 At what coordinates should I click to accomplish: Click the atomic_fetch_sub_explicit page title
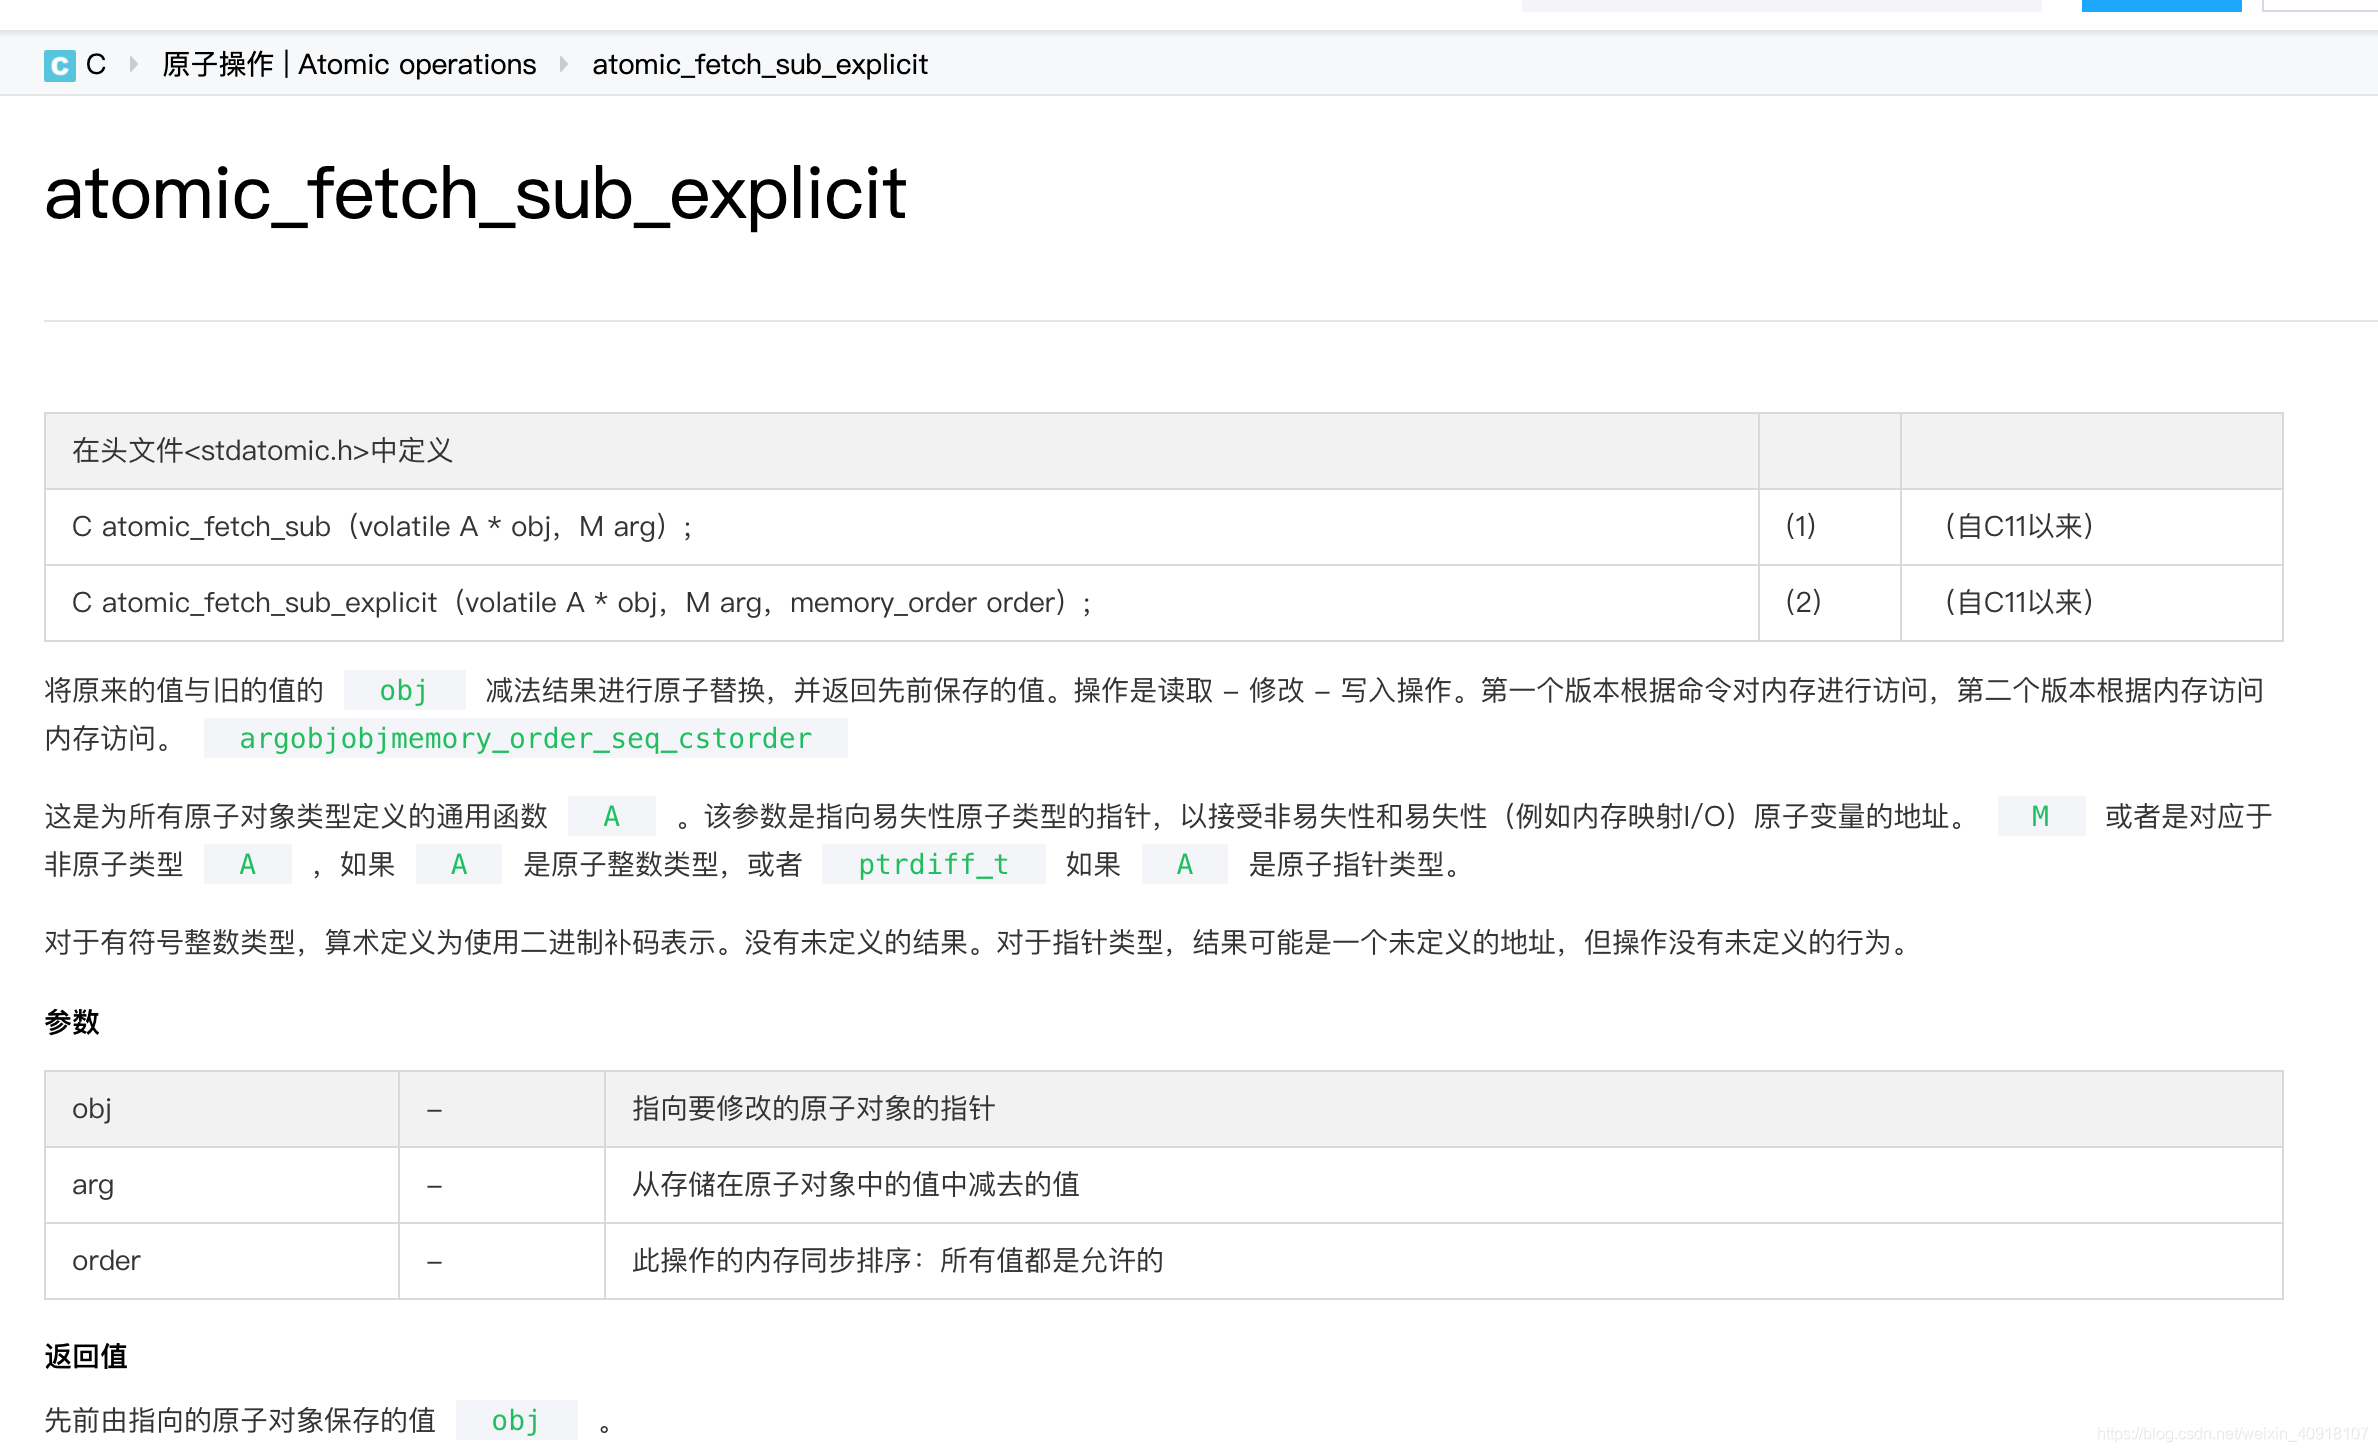coord(475,194)
